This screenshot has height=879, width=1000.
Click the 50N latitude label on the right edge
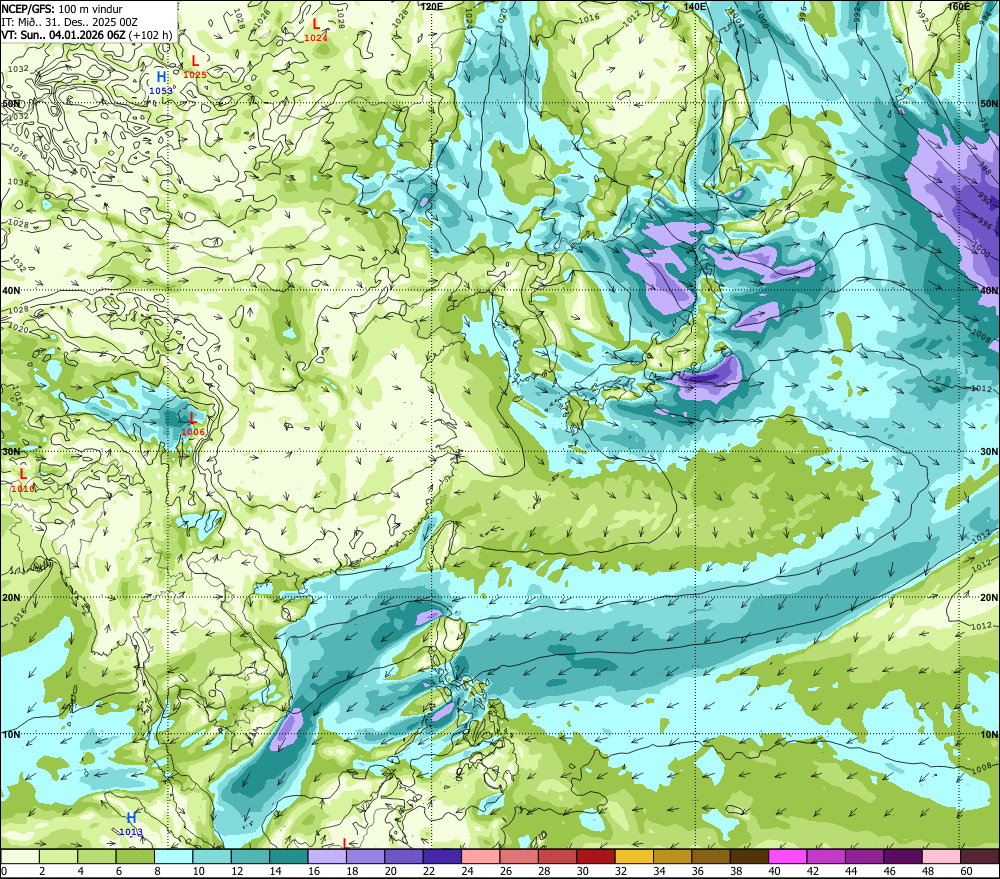click(989, 103)
